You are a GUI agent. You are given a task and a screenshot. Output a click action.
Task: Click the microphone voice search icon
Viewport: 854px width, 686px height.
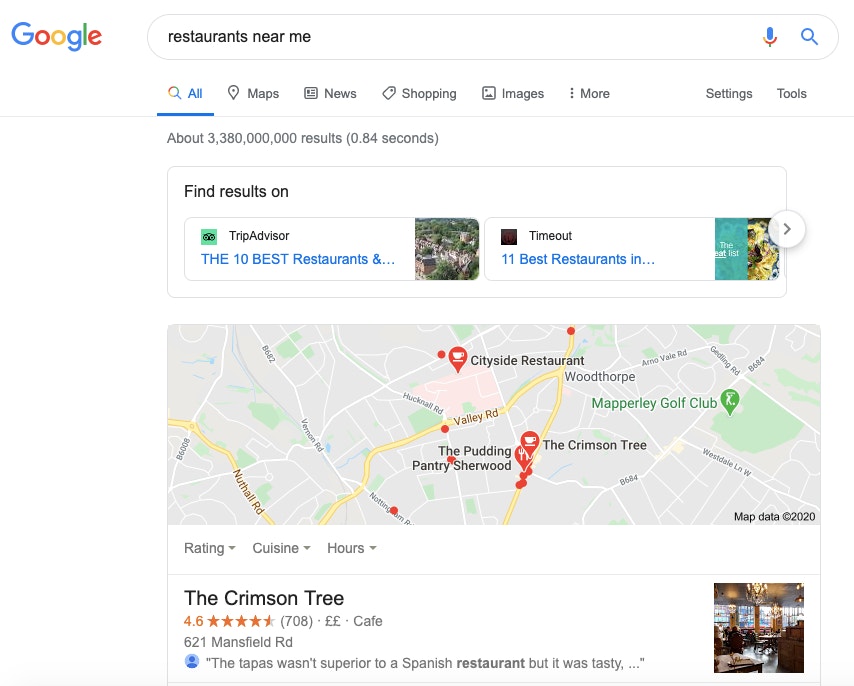point(769,37)
